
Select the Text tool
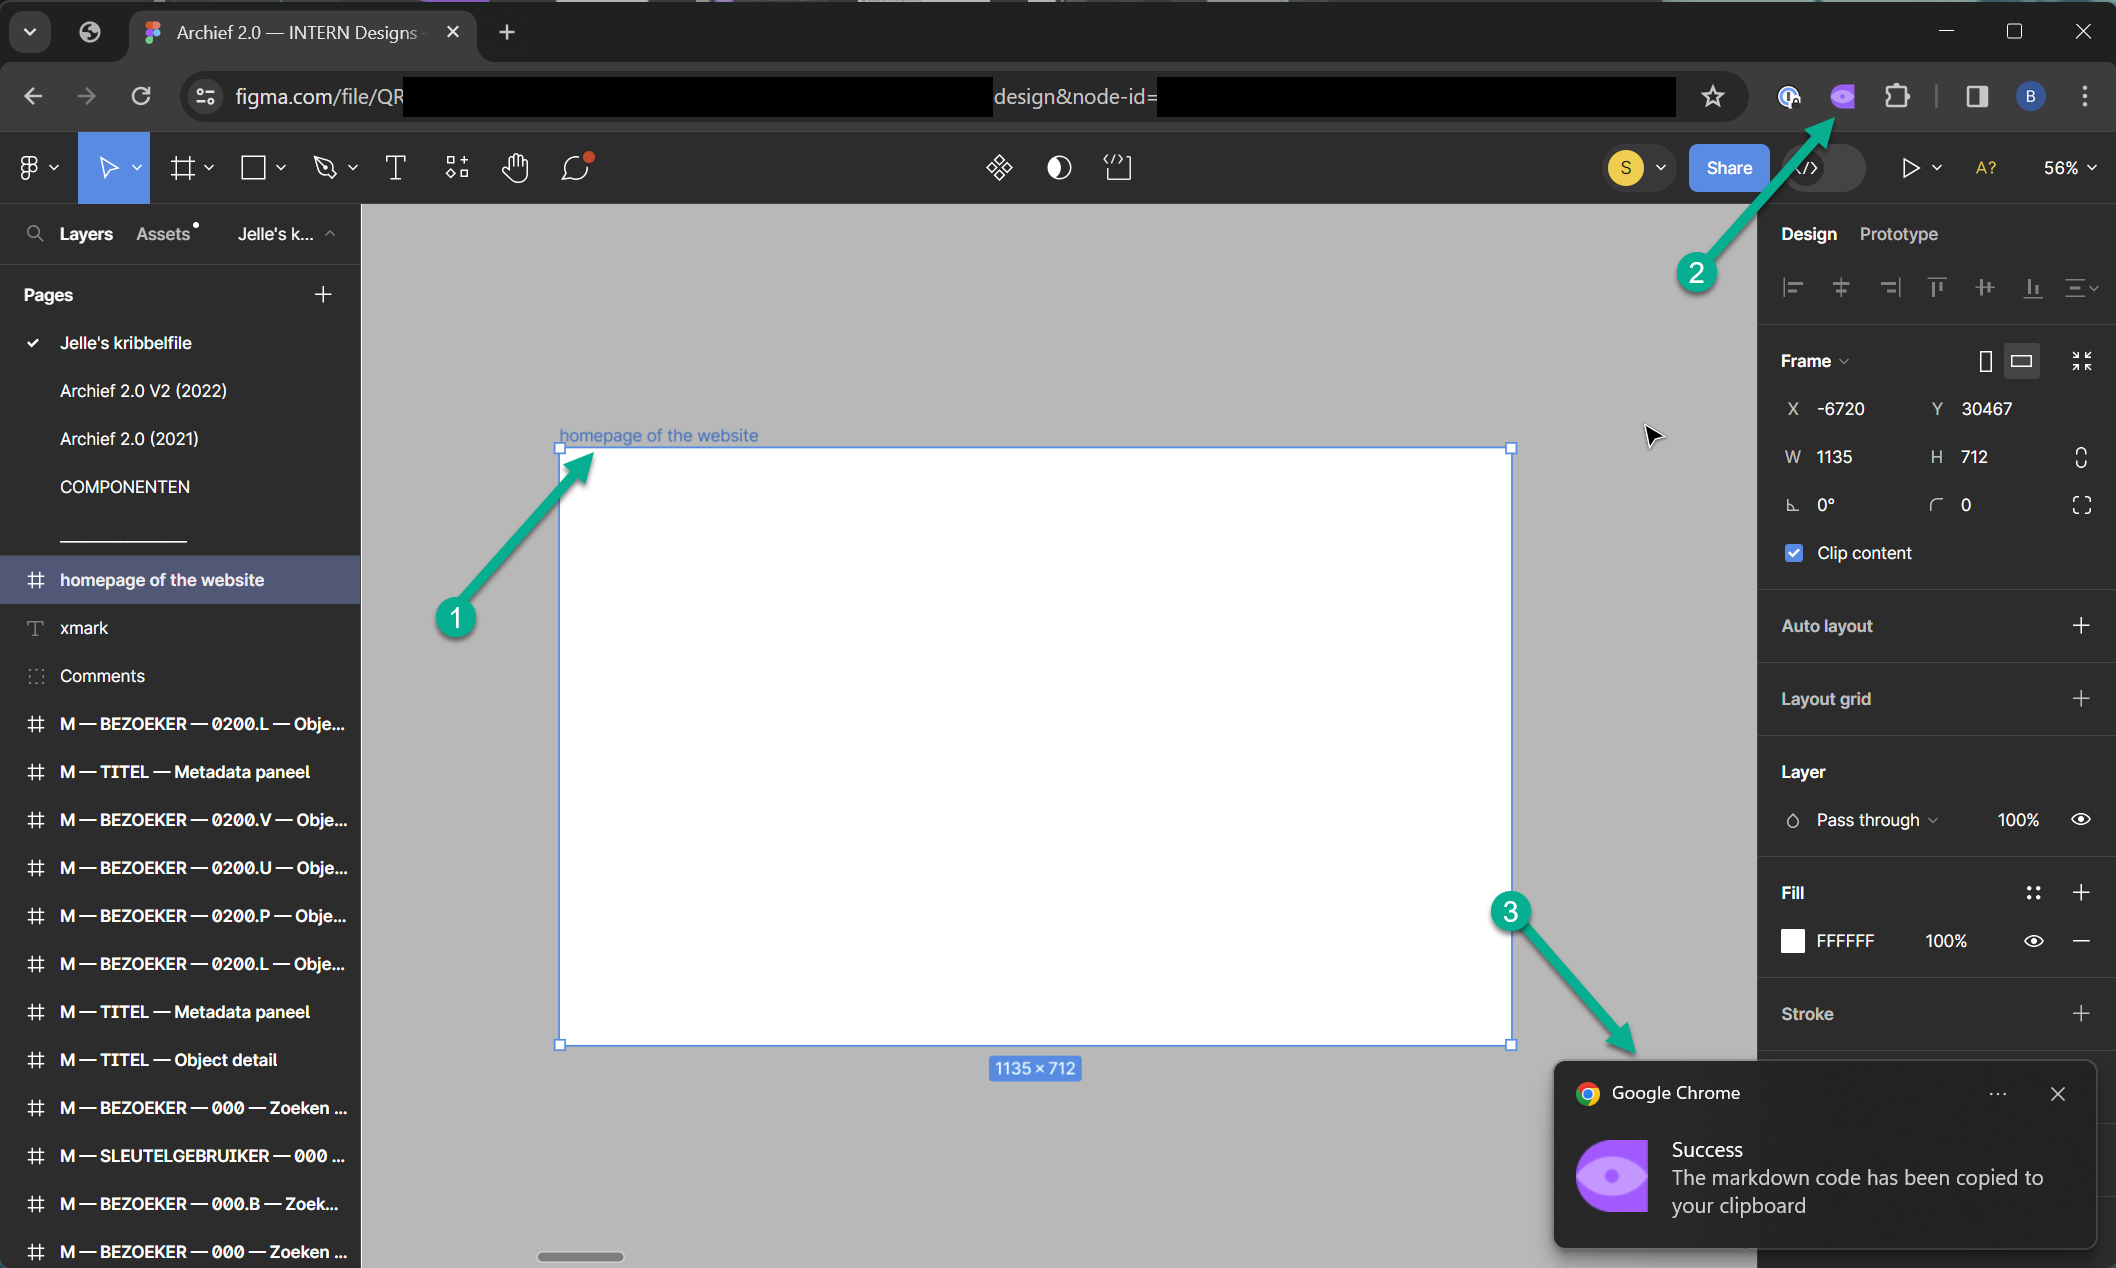395,168
